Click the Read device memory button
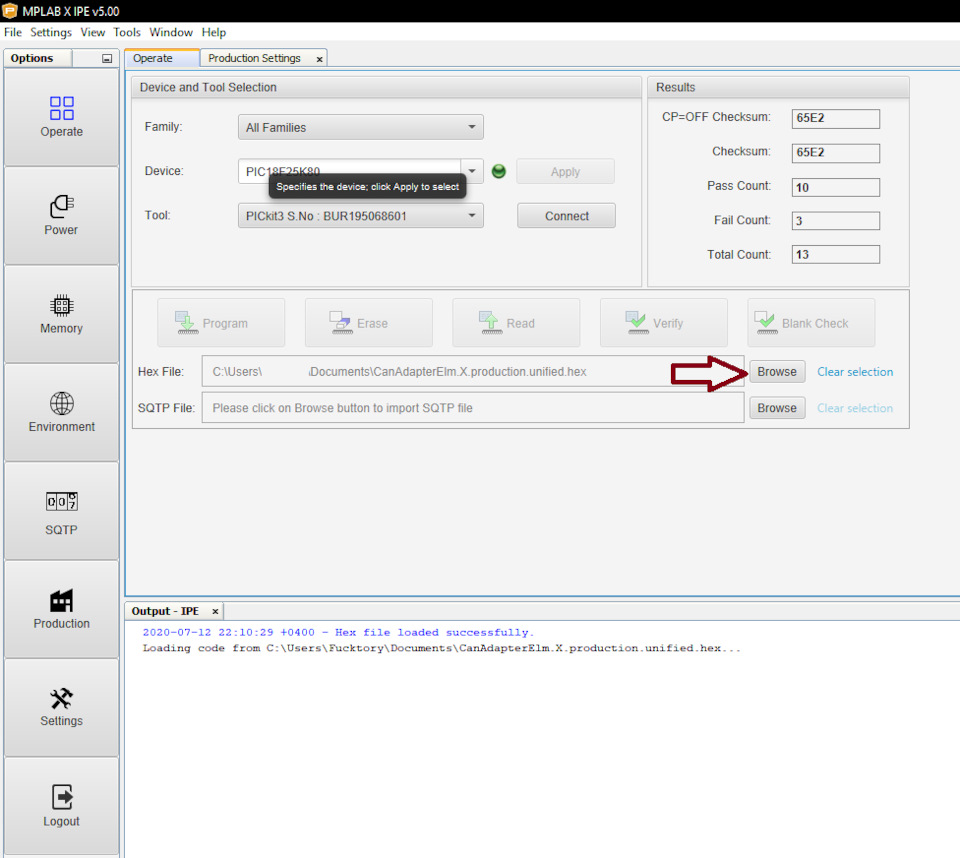The image size is (960, 858). pyautogui.click(x=516, y=323)
